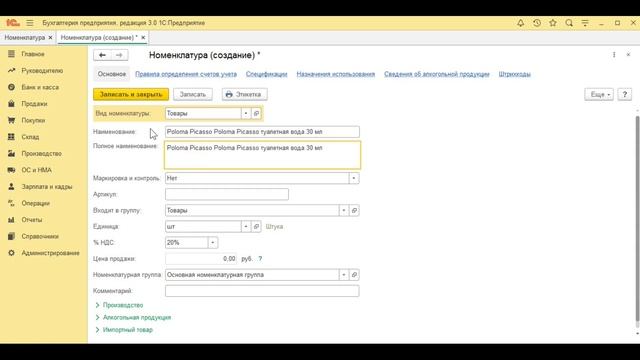The image size is (640, 360).
Task: Switch to Номенклатура (создание) tab
Action: pos(98,38)
